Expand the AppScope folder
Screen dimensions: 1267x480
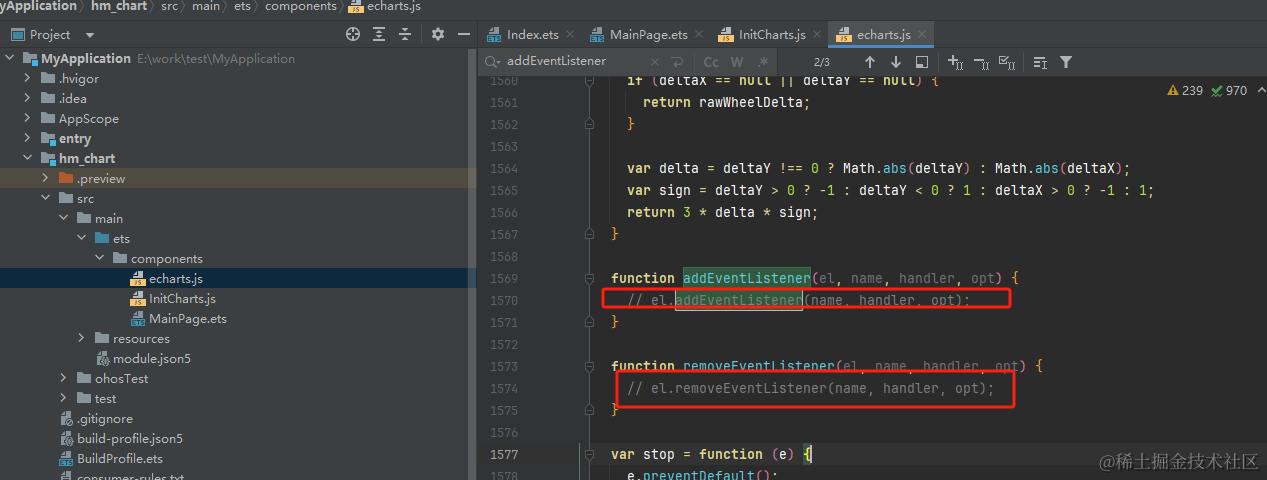28,118
